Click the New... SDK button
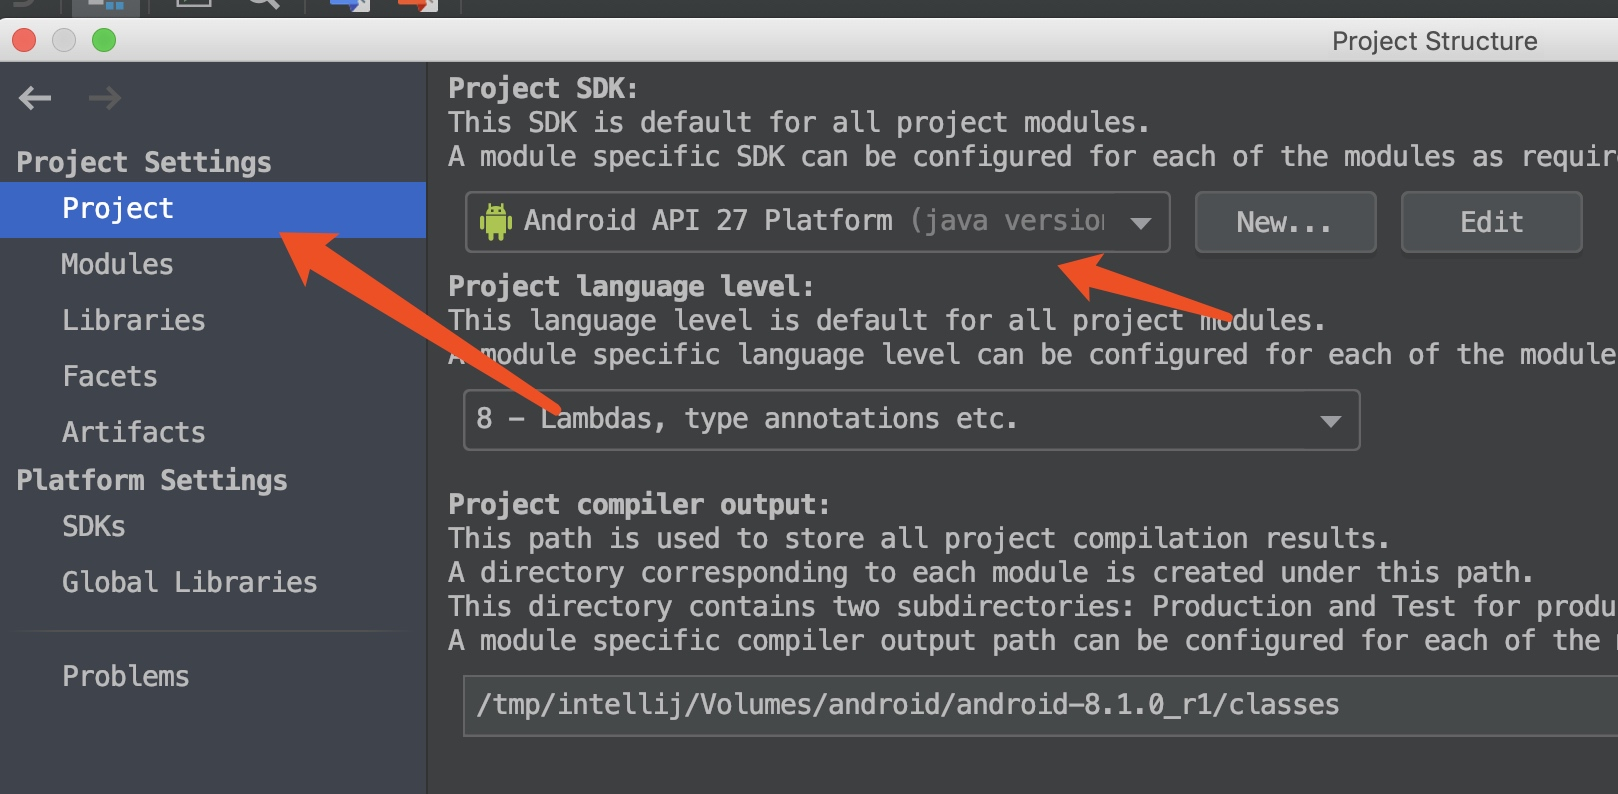Screen dimensions: 1618x794 1285,222
